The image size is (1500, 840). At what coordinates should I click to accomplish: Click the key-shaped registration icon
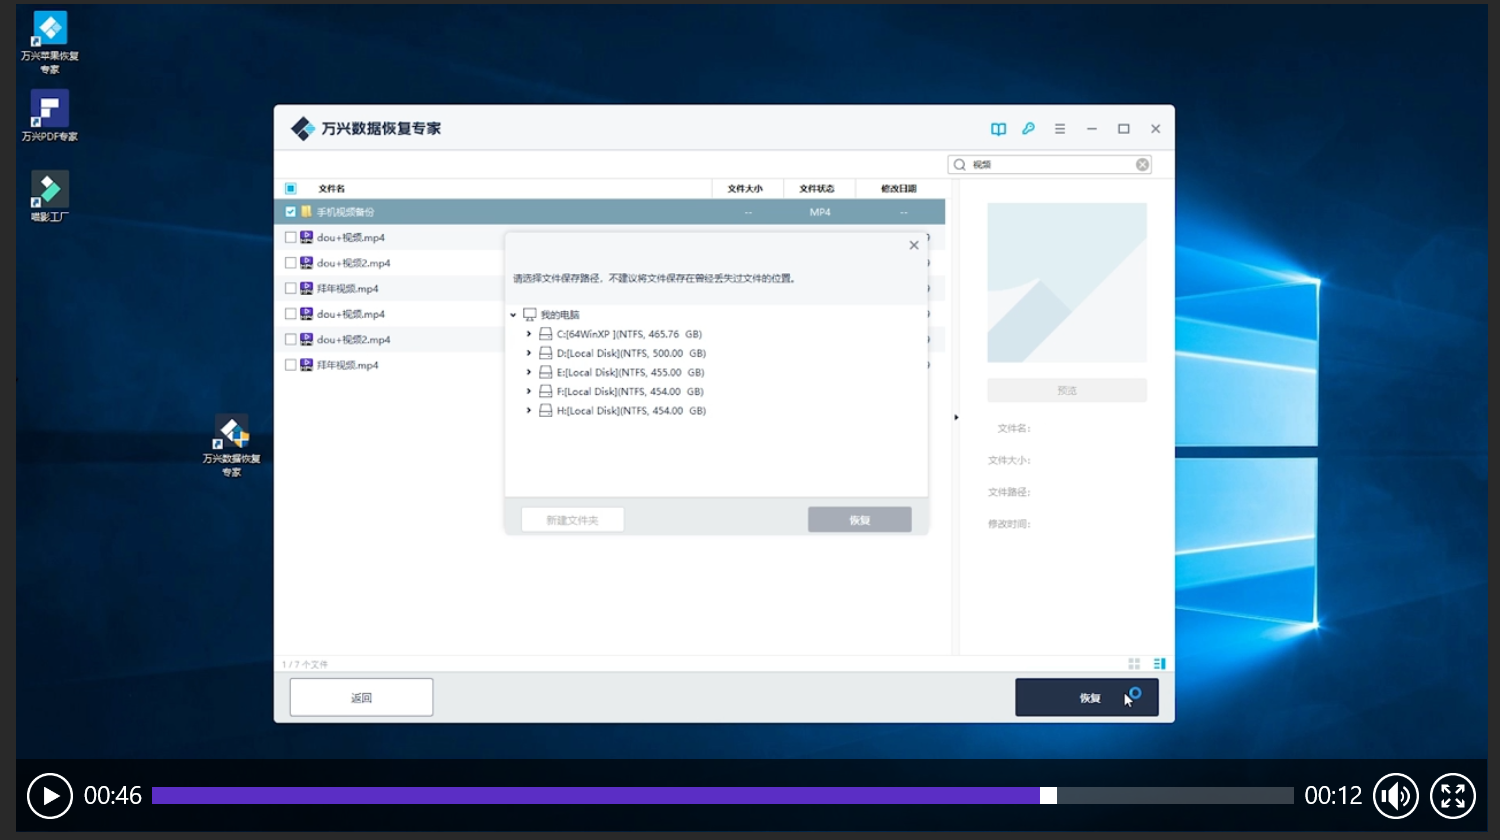1028,129
